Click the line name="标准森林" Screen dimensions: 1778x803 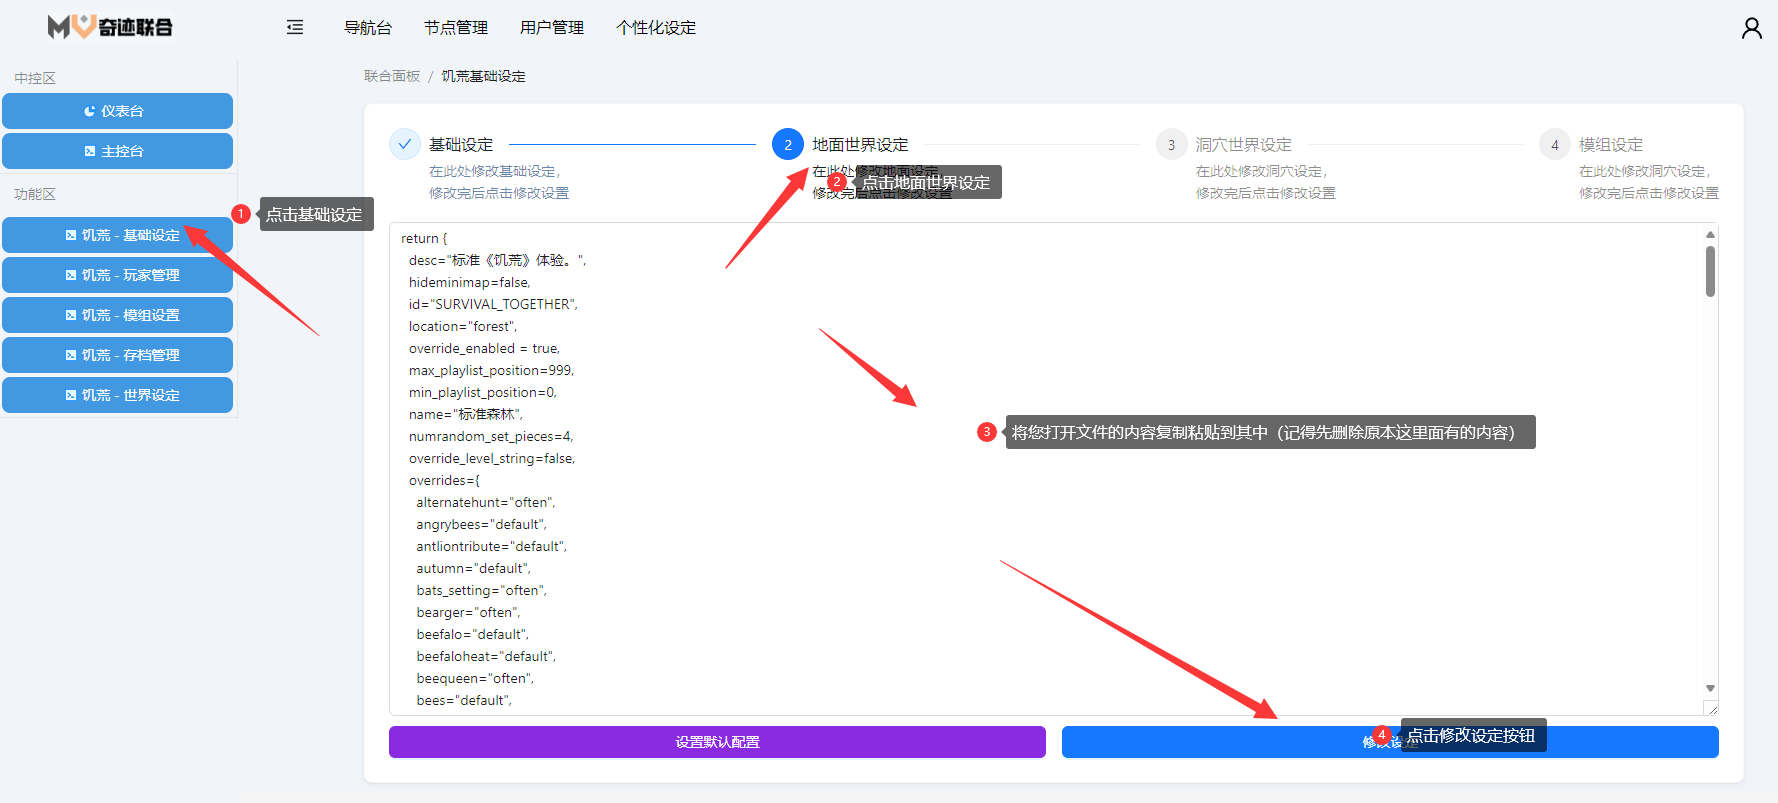[465, 414]
